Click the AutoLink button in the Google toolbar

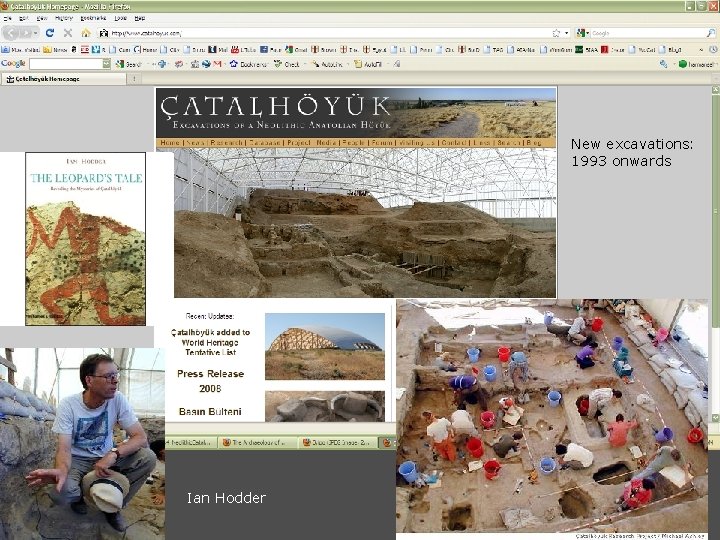coord(327,64)
